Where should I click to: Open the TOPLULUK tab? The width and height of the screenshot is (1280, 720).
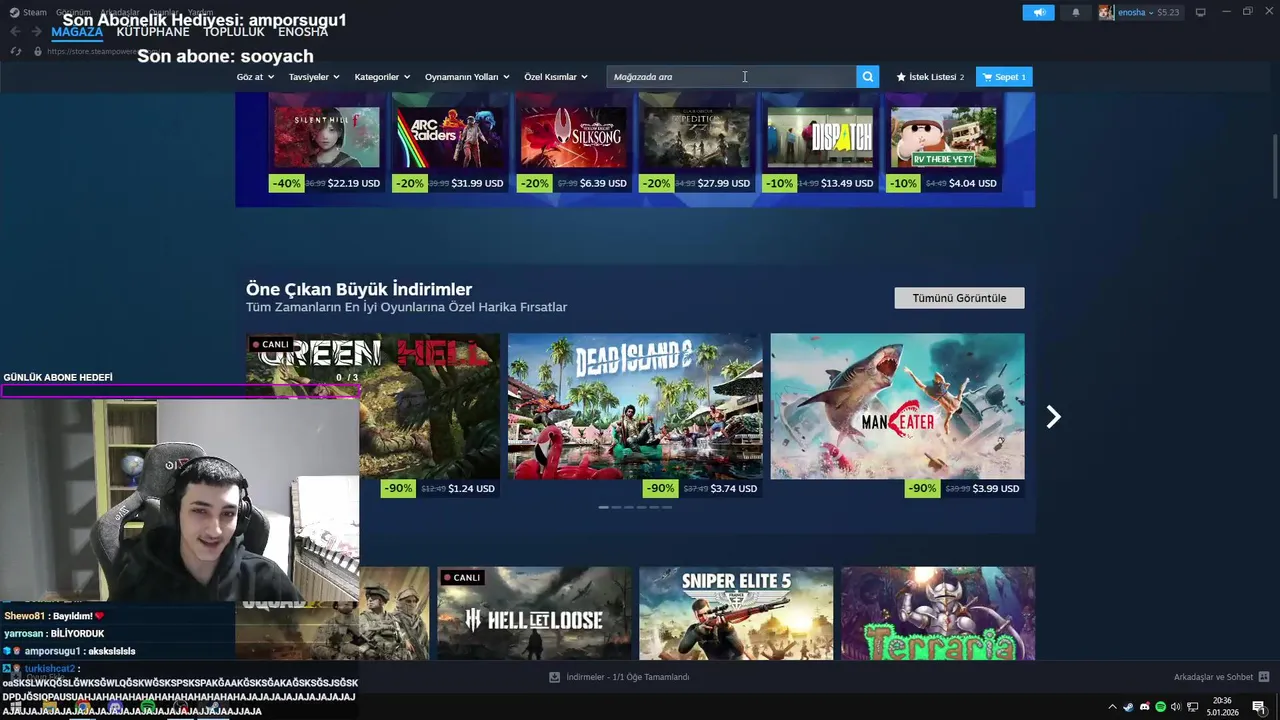pyautogui.click(x=234, y=32)
